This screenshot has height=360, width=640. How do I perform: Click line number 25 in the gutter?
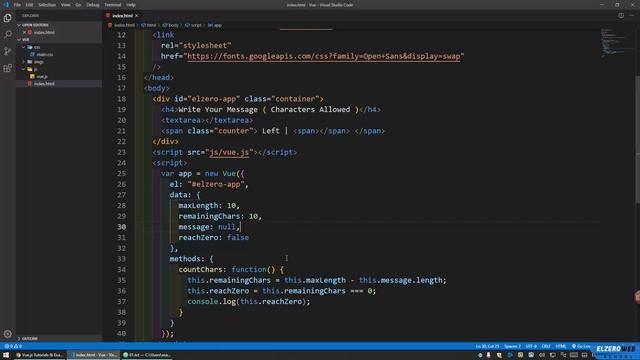121,173
